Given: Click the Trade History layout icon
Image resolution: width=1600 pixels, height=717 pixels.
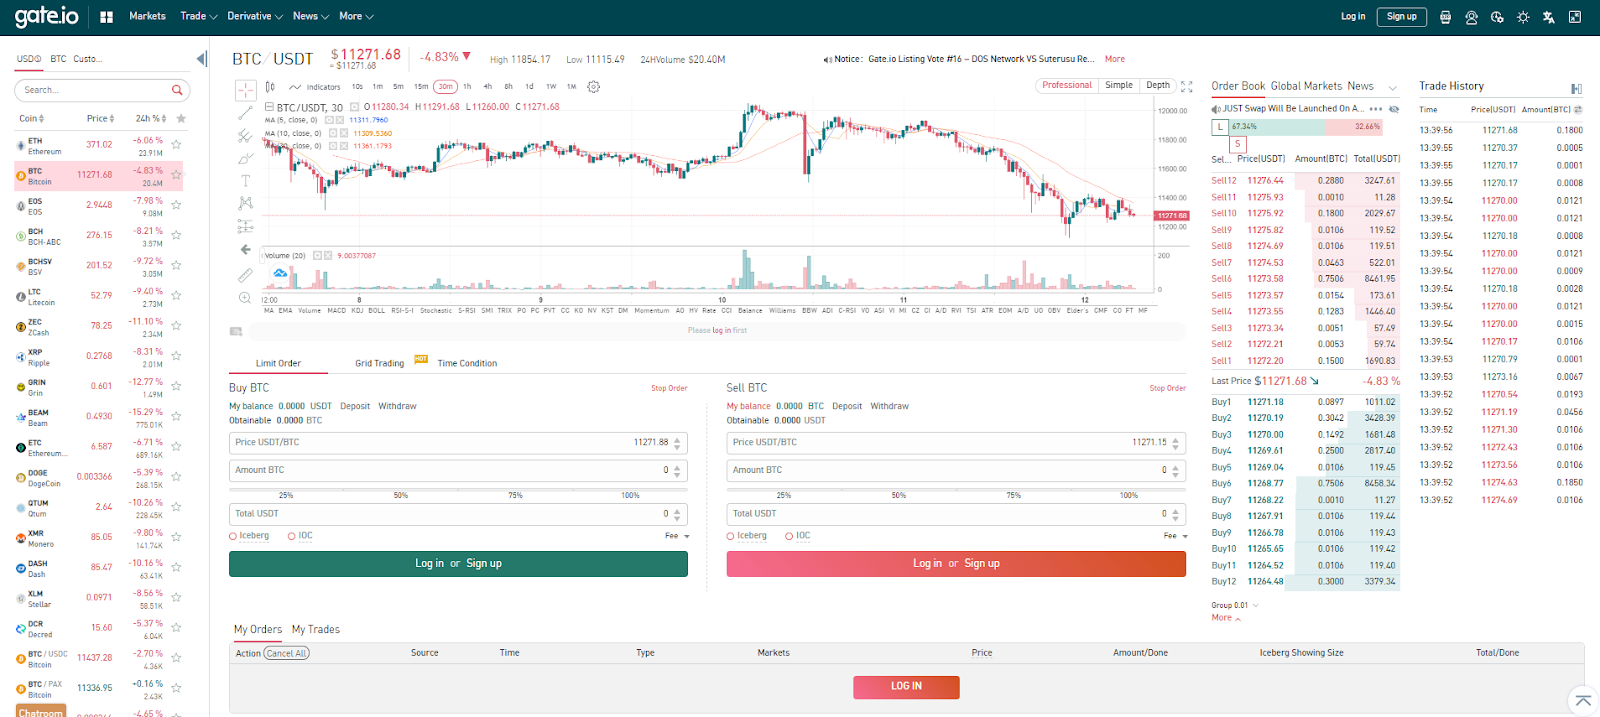Looking at the screenshot, I should [1576, 89].
